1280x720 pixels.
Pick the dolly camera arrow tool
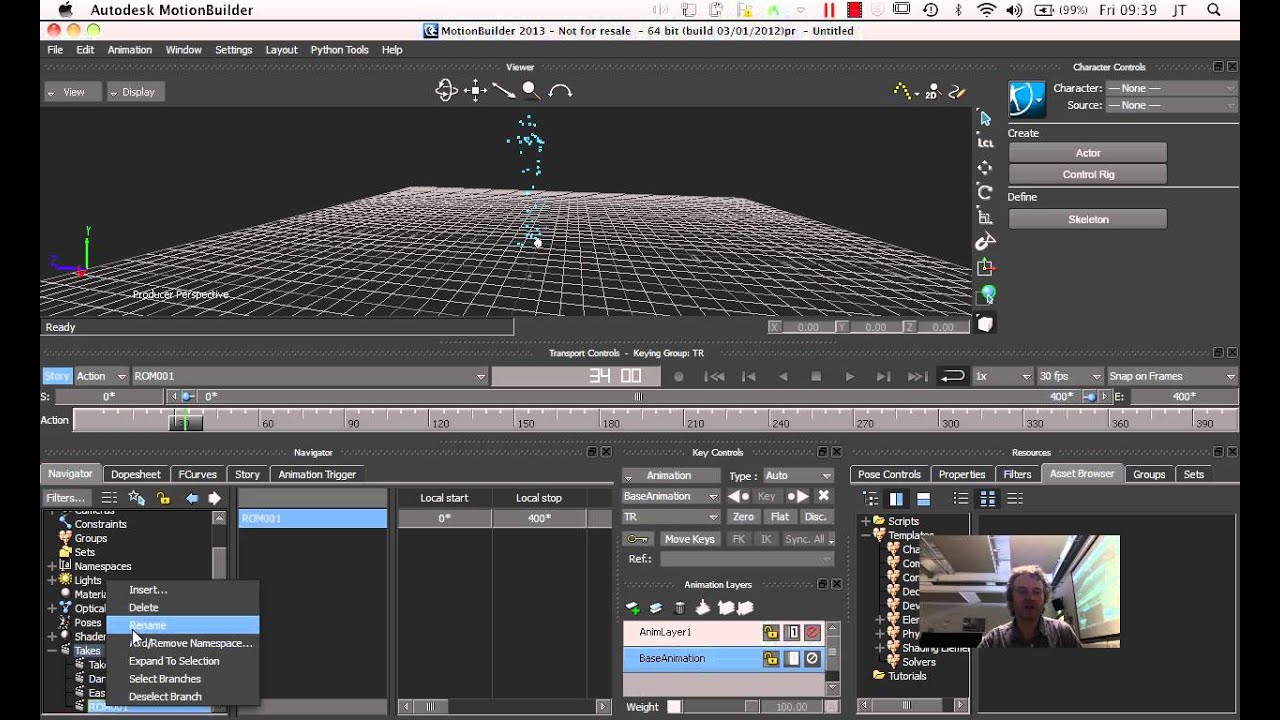tap(503, 91)
